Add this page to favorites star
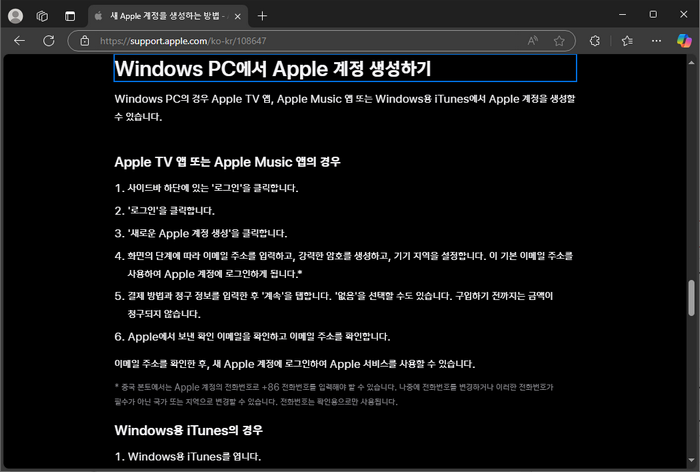 [559, 41]
